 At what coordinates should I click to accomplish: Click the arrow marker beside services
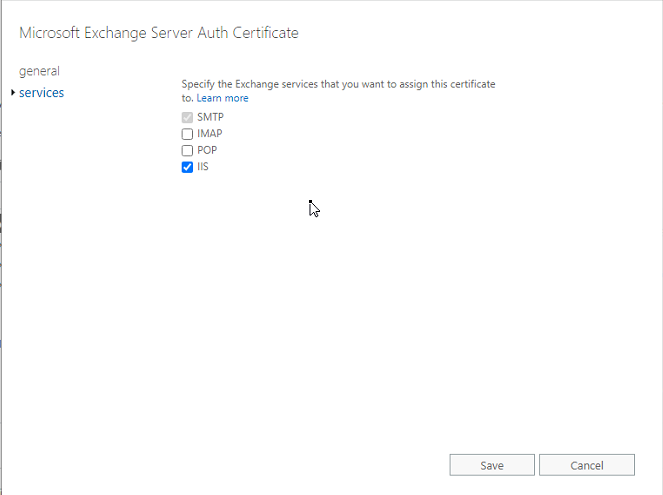pos(13,92)
